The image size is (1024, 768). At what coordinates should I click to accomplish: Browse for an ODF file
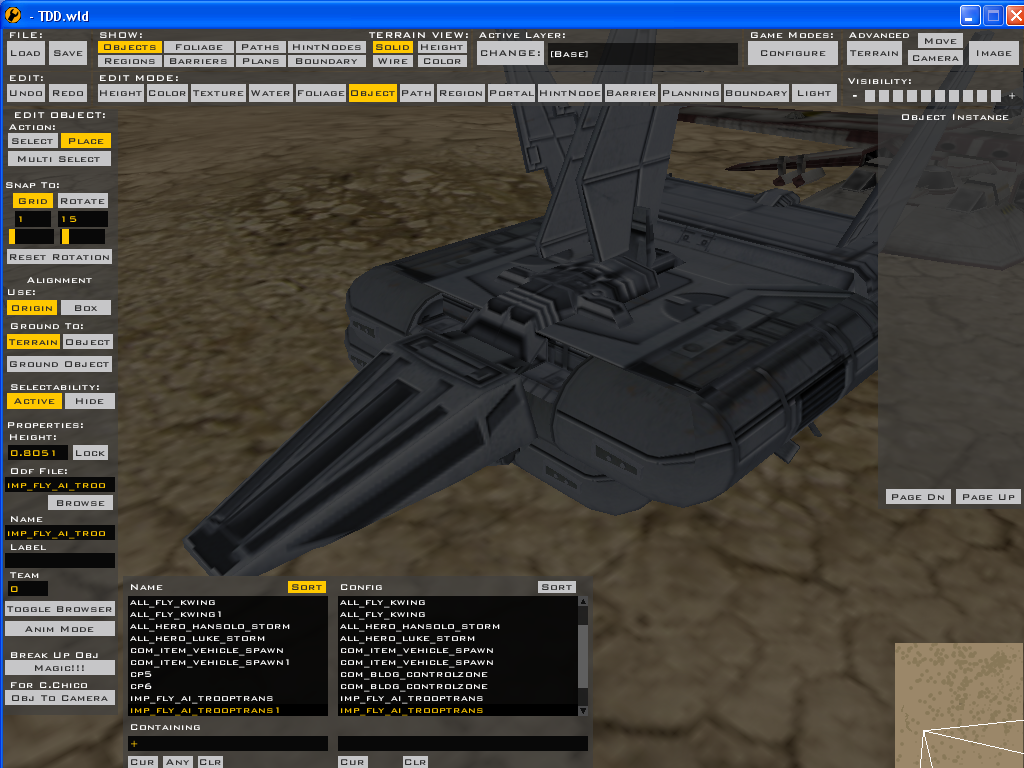pyautogui.click(x=80, y=502)
